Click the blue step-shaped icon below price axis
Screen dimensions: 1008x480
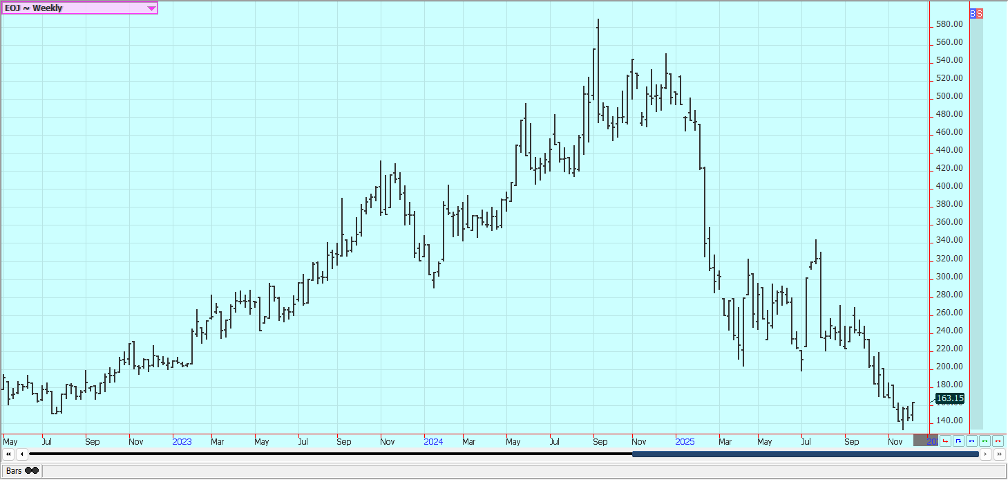point(959,440)
